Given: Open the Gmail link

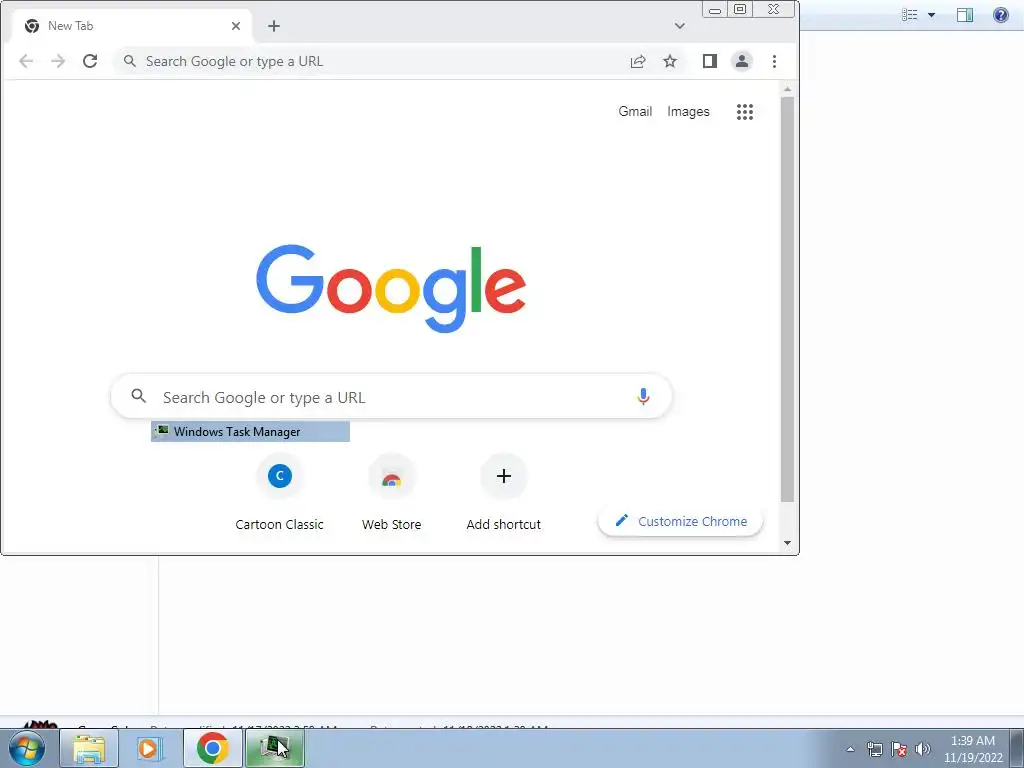Looking at the screenshot, I should pyautogui.click(x=635, y=112).
